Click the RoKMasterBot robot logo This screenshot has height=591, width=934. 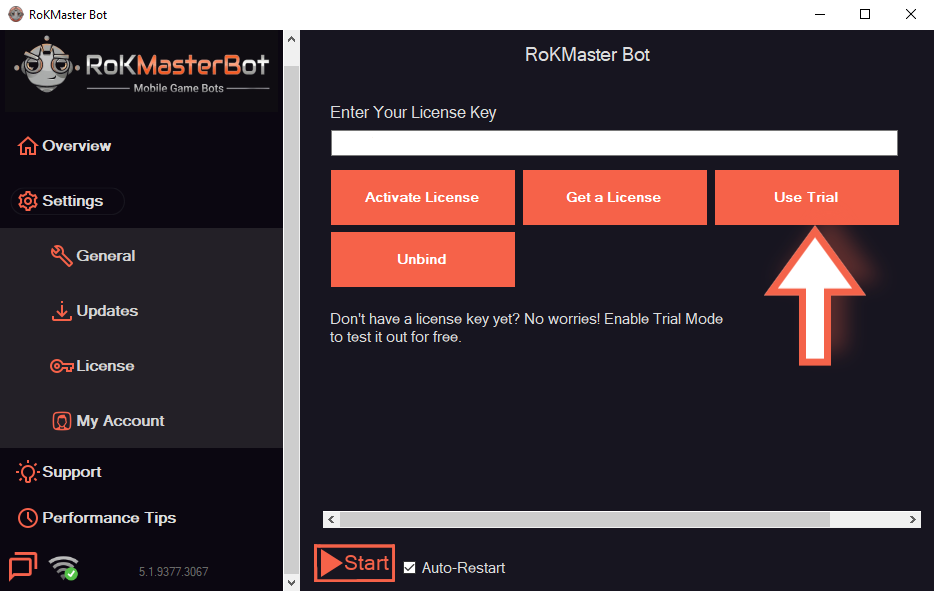(46, 64)
